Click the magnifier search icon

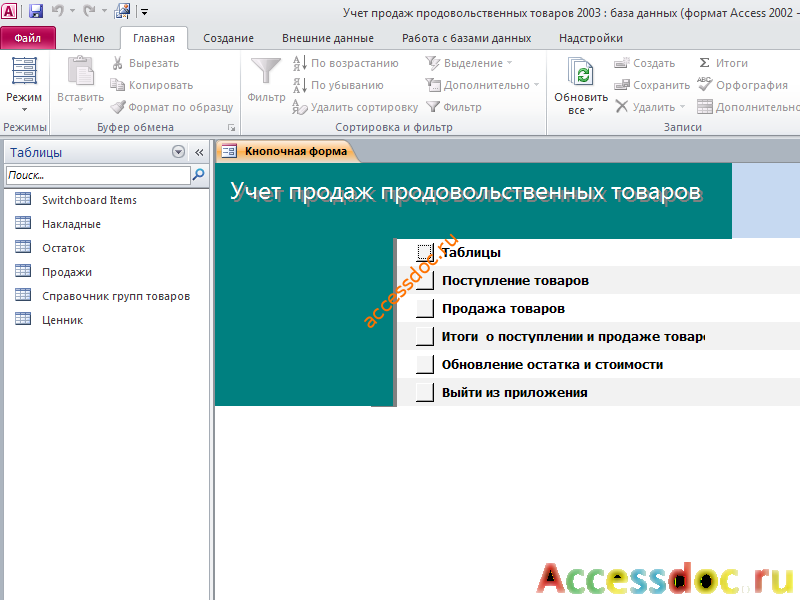(198, 175)
